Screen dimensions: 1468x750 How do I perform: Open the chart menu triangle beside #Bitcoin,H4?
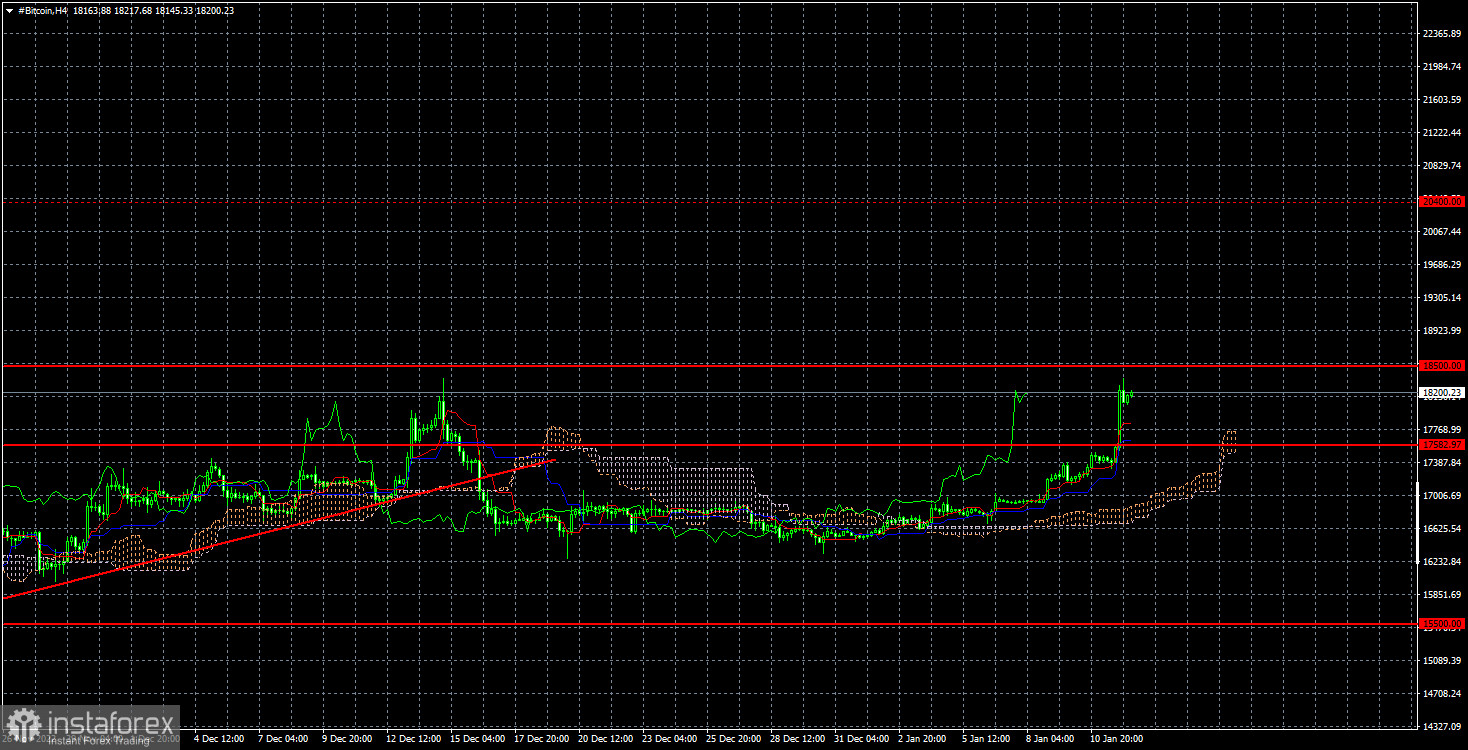pos(9,10)
